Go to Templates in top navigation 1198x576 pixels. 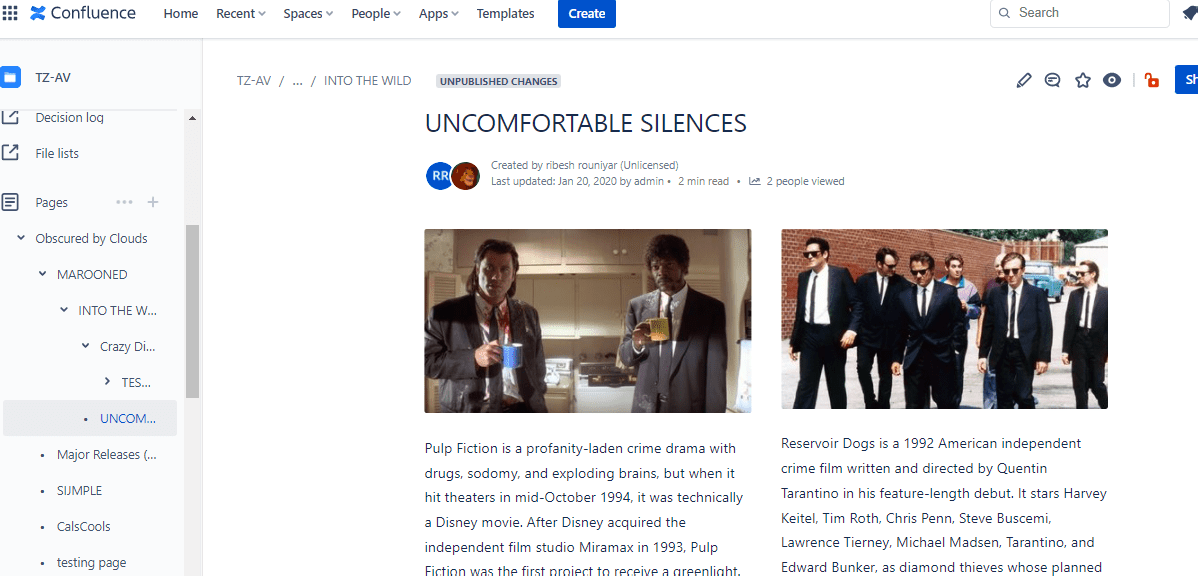[505, 13]
